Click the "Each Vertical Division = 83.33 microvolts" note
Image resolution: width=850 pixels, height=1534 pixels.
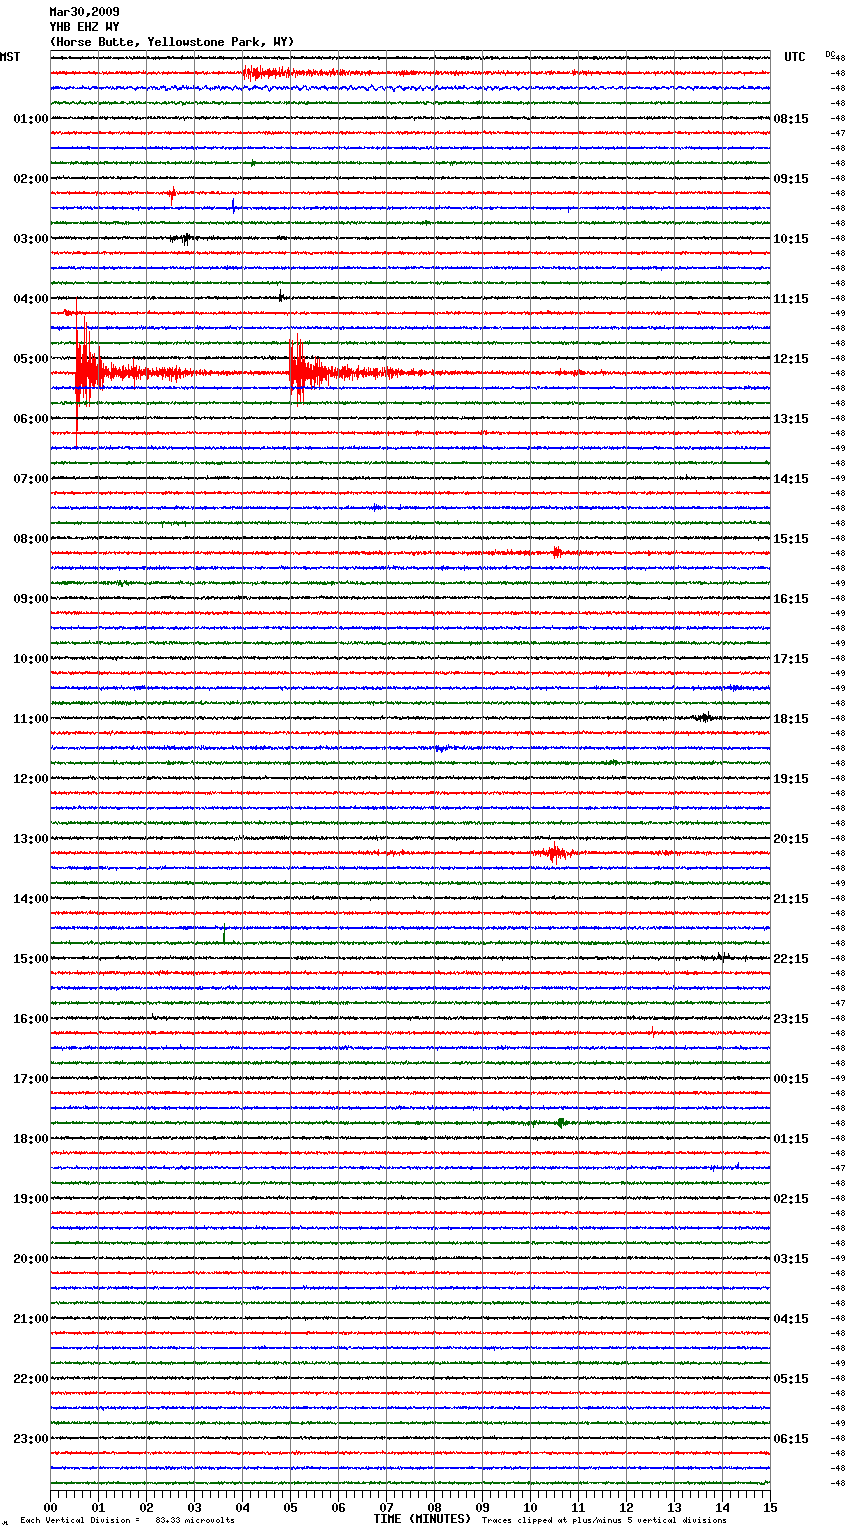pyautogui.click(x=127, y=1520)
